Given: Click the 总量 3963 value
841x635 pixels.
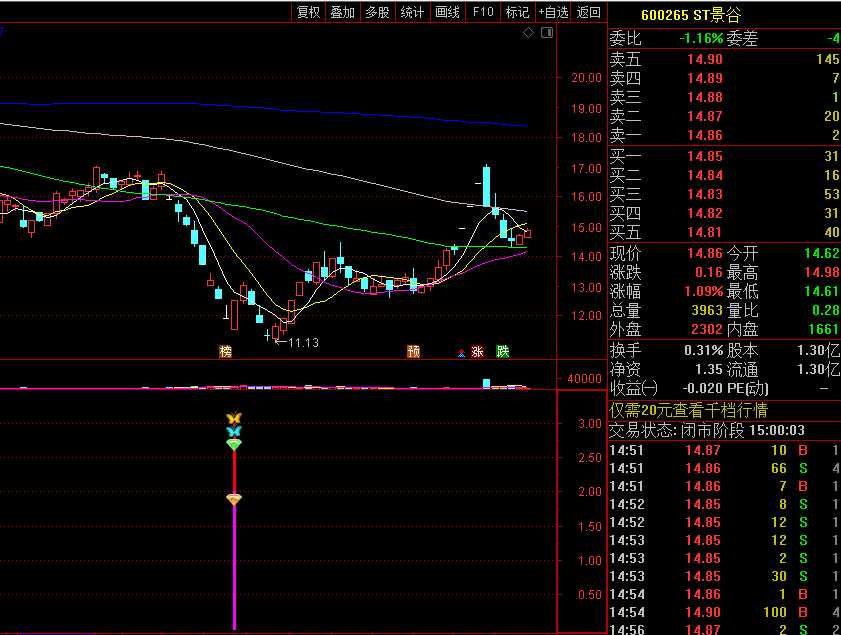Looking at the screenshot, I should (x=707, y=310).
